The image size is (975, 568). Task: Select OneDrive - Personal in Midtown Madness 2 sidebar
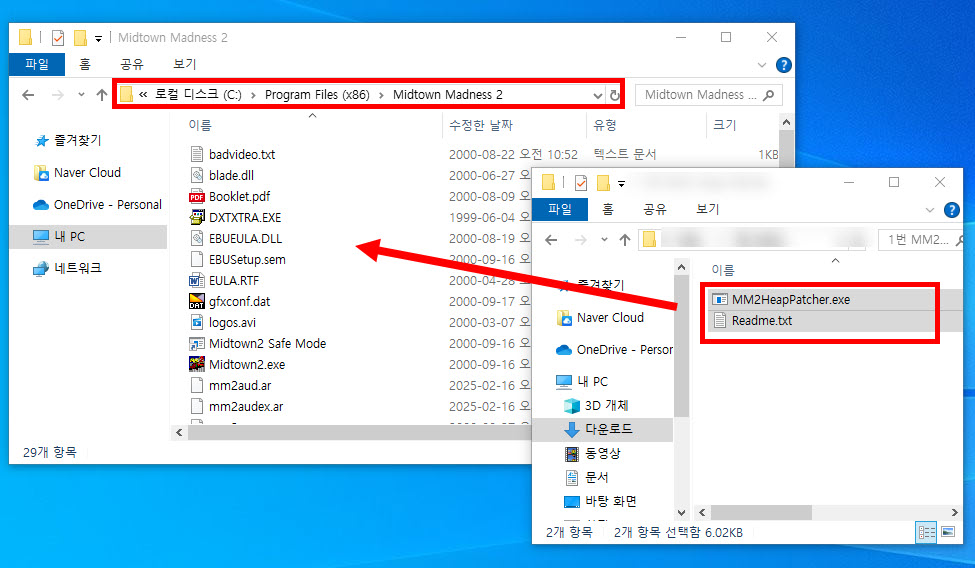point(97,205)
